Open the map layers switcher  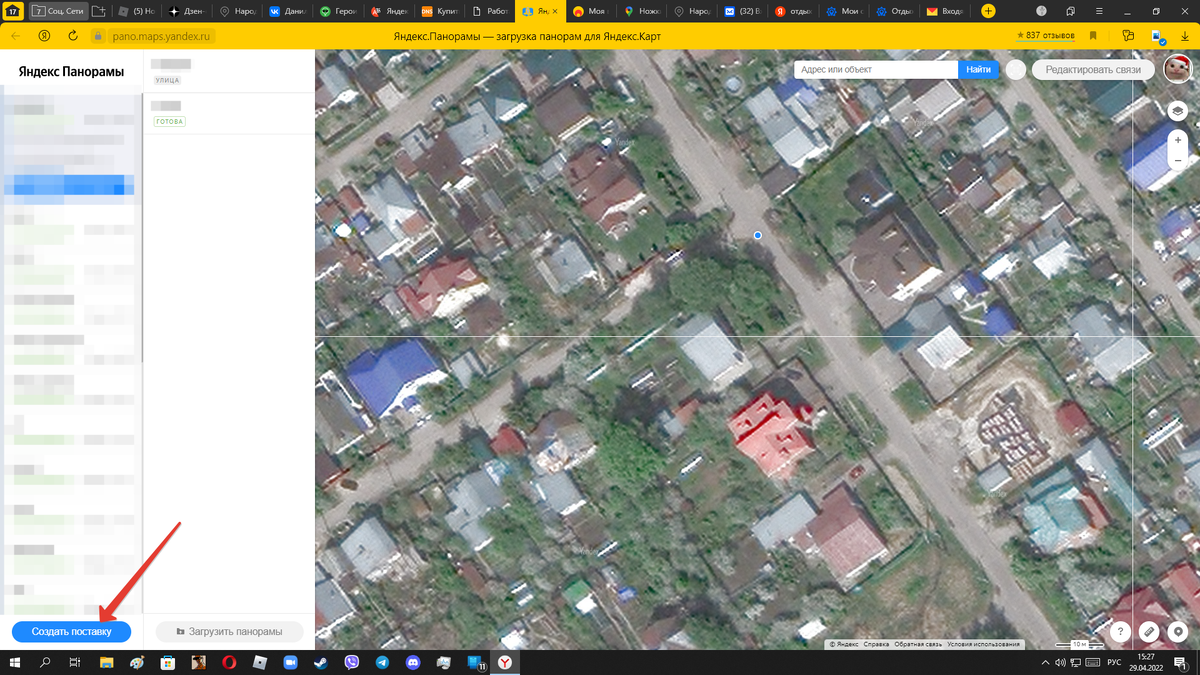[1178, 112]
